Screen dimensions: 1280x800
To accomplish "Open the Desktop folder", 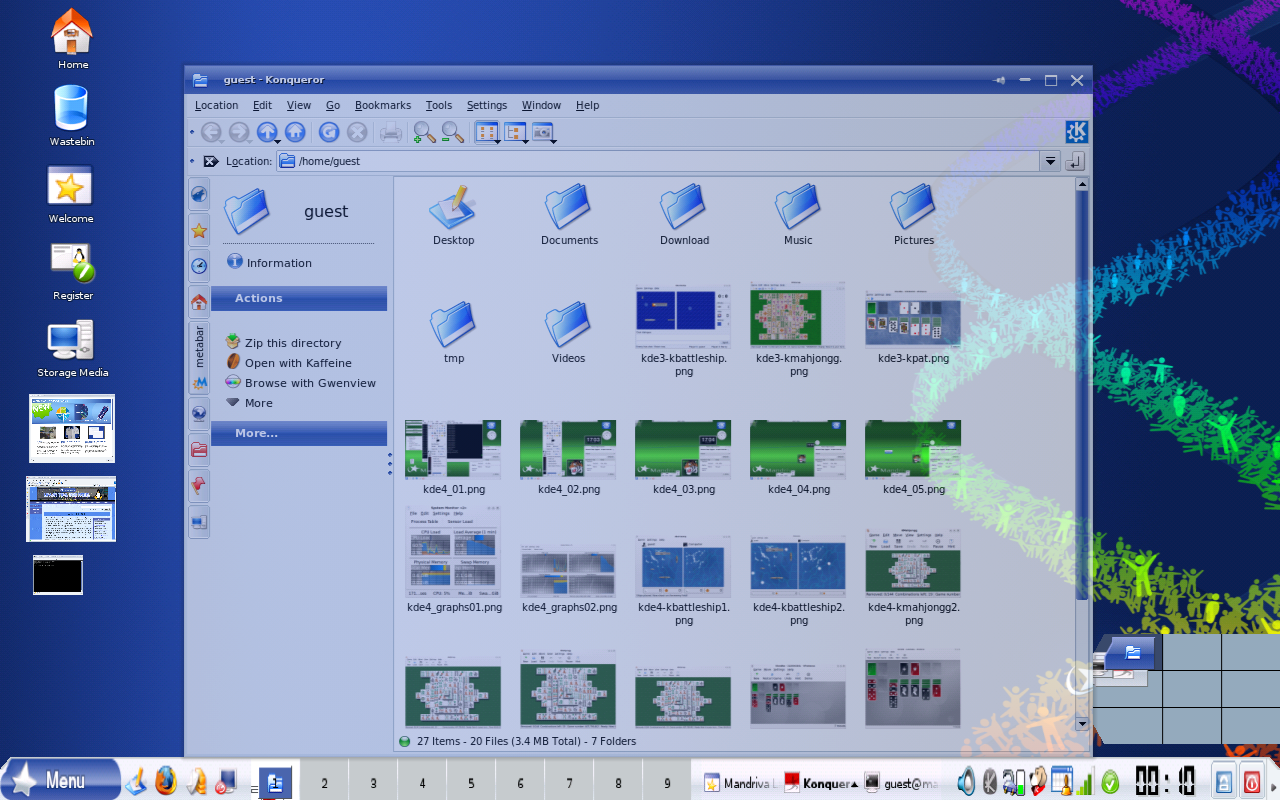I will point(454,215).
